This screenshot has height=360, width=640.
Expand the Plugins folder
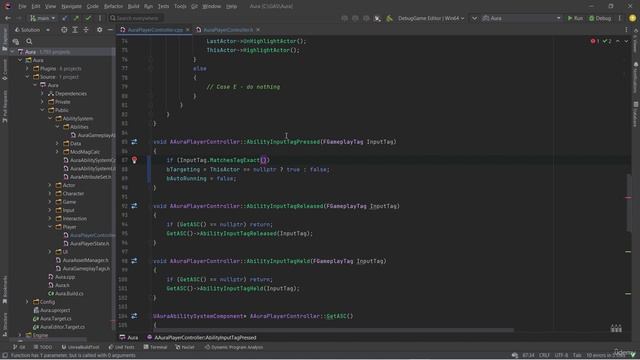(28, 69)
